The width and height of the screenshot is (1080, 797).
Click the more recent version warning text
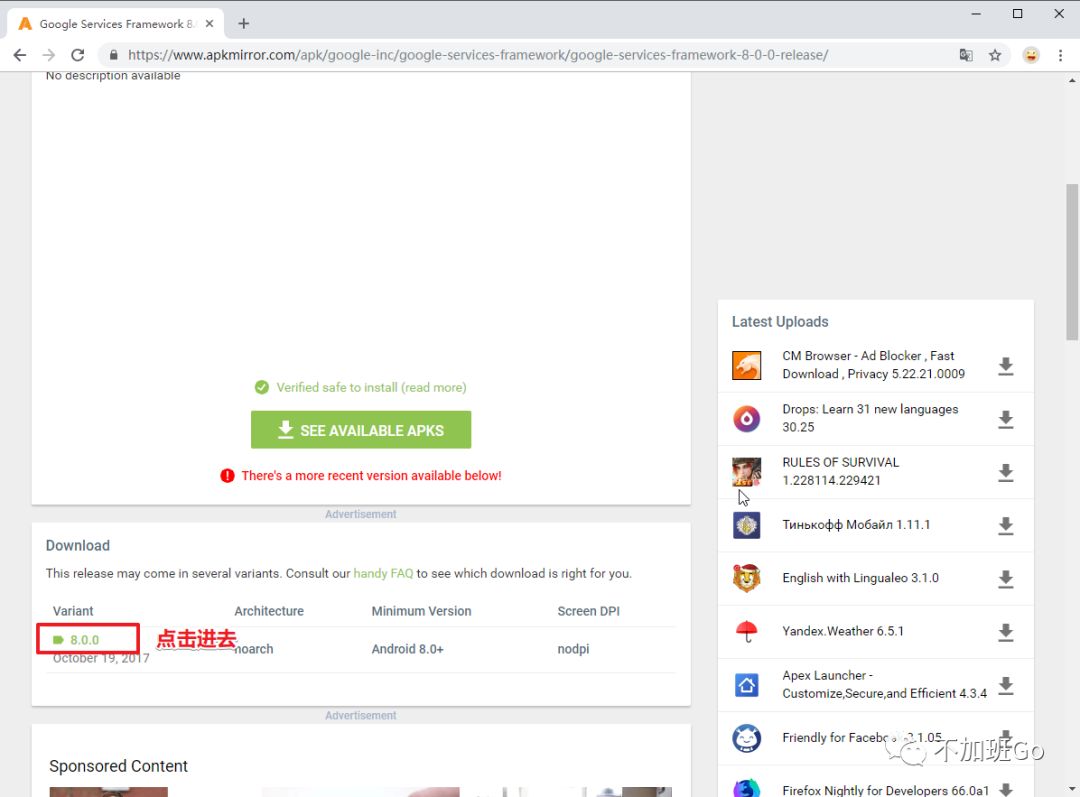coord(371,476)
